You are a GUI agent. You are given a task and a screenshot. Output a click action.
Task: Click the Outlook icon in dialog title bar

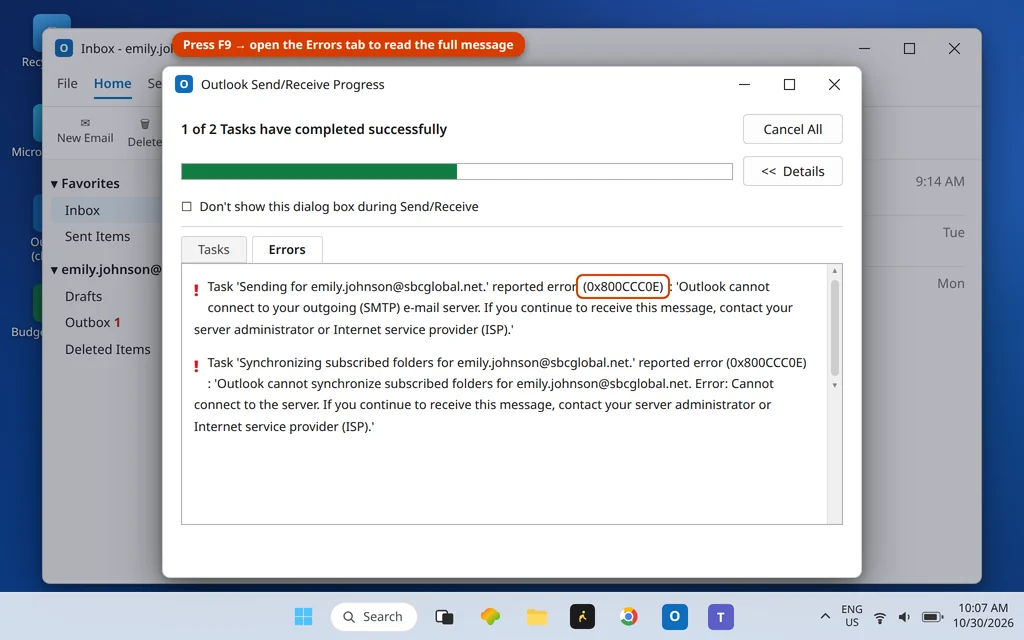(x=184, y=84)
